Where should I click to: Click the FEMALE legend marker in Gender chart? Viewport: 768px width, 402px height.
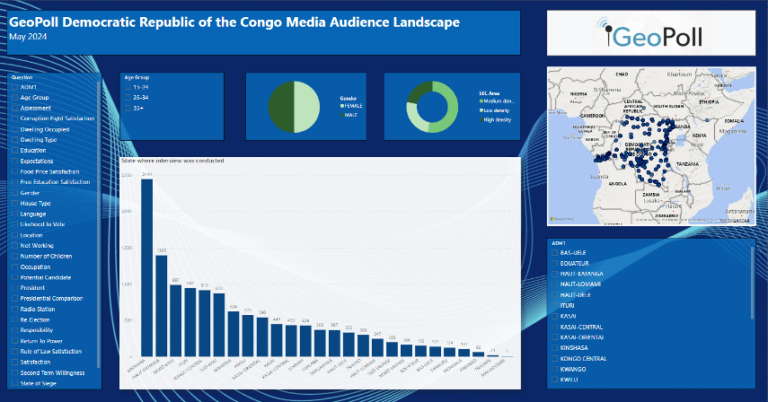(341, 106)
